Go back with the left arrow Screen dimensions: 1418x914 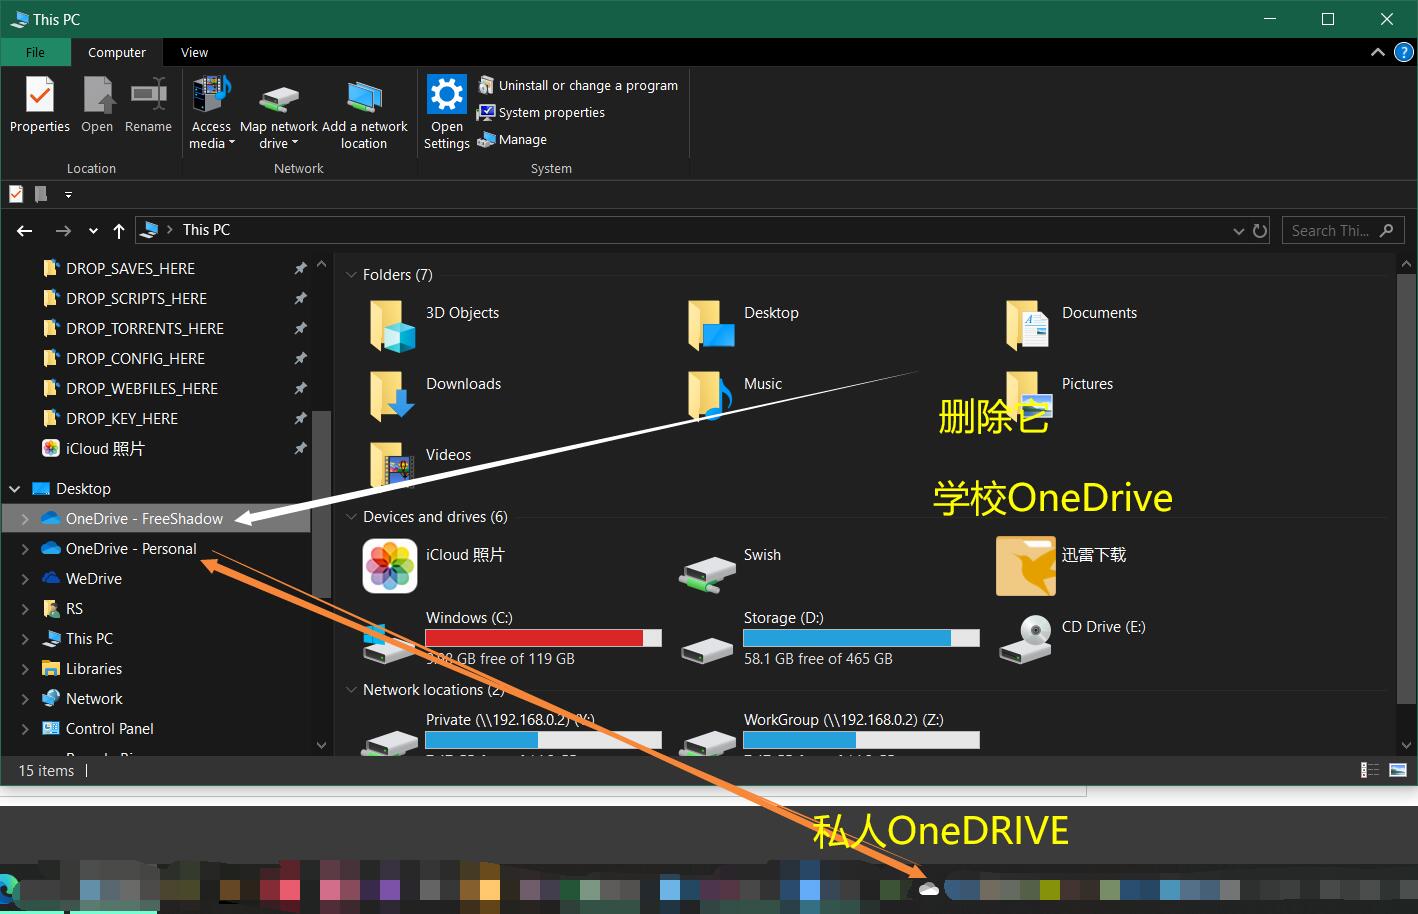[25, 231]
